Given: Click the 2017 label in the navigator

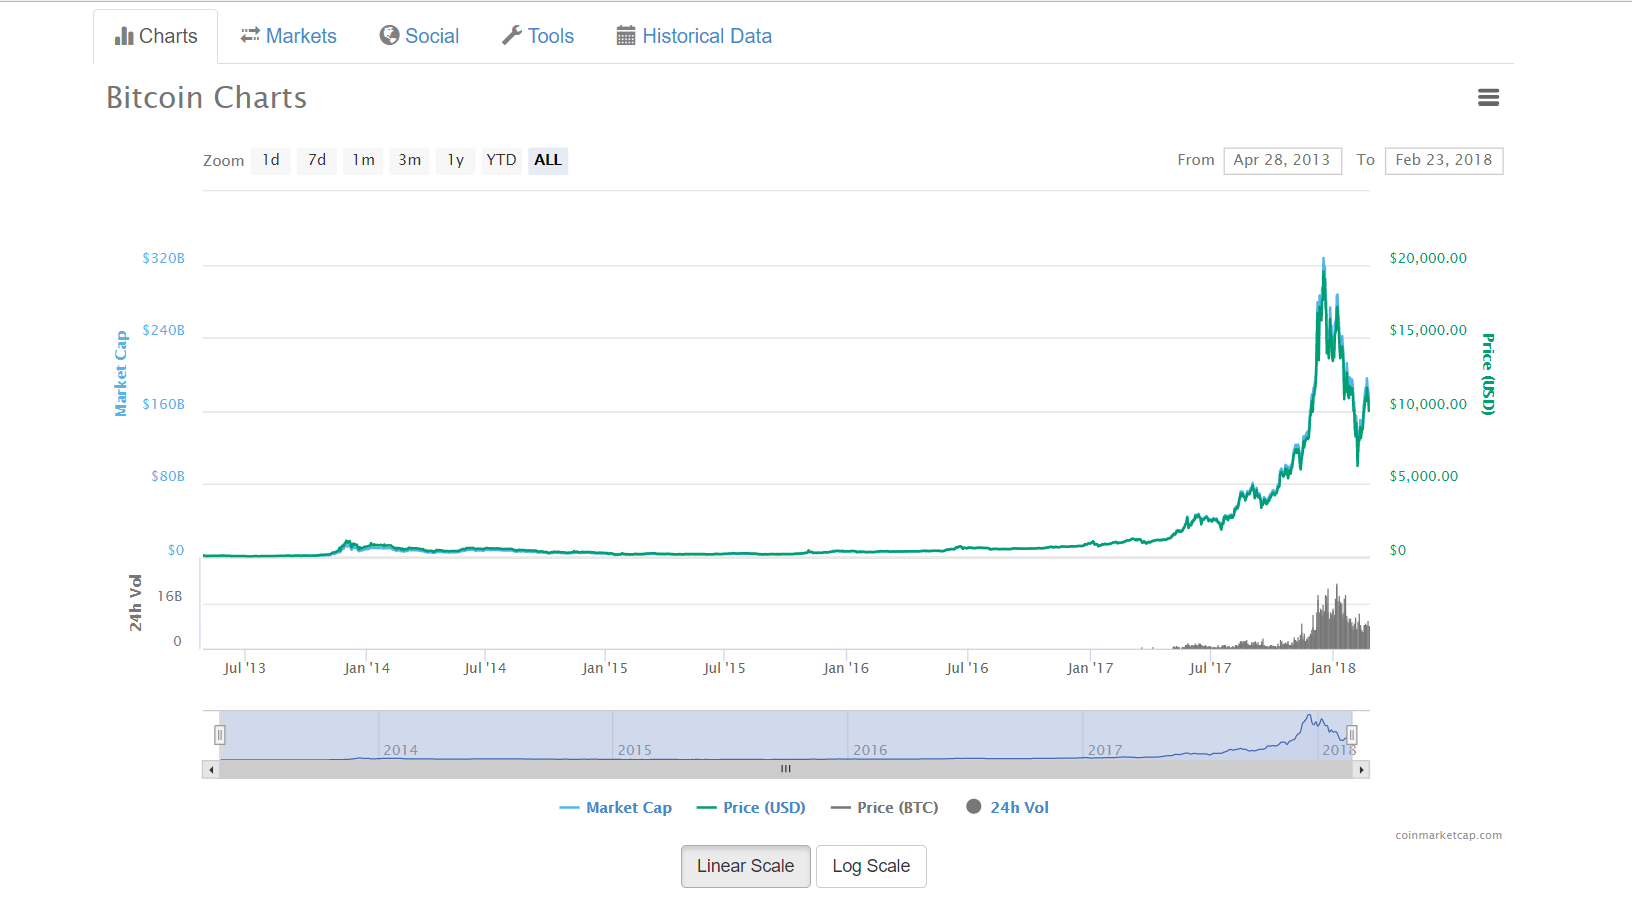Looking at the screenshot, I should tap(1105, 750).
